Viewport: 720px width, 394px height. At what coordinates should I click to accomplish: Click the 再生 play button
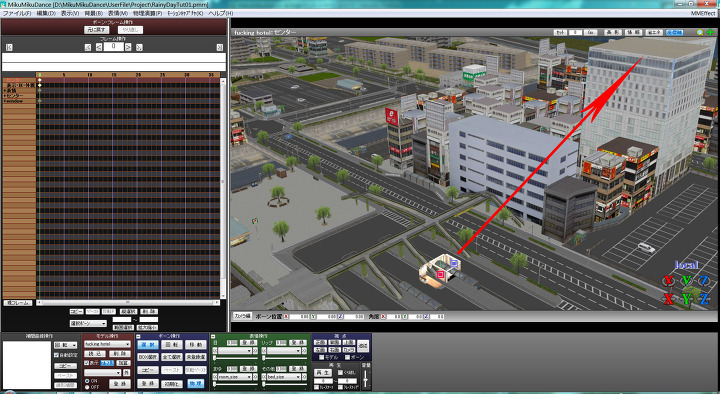pyautogui.click(x=323, y=372)
